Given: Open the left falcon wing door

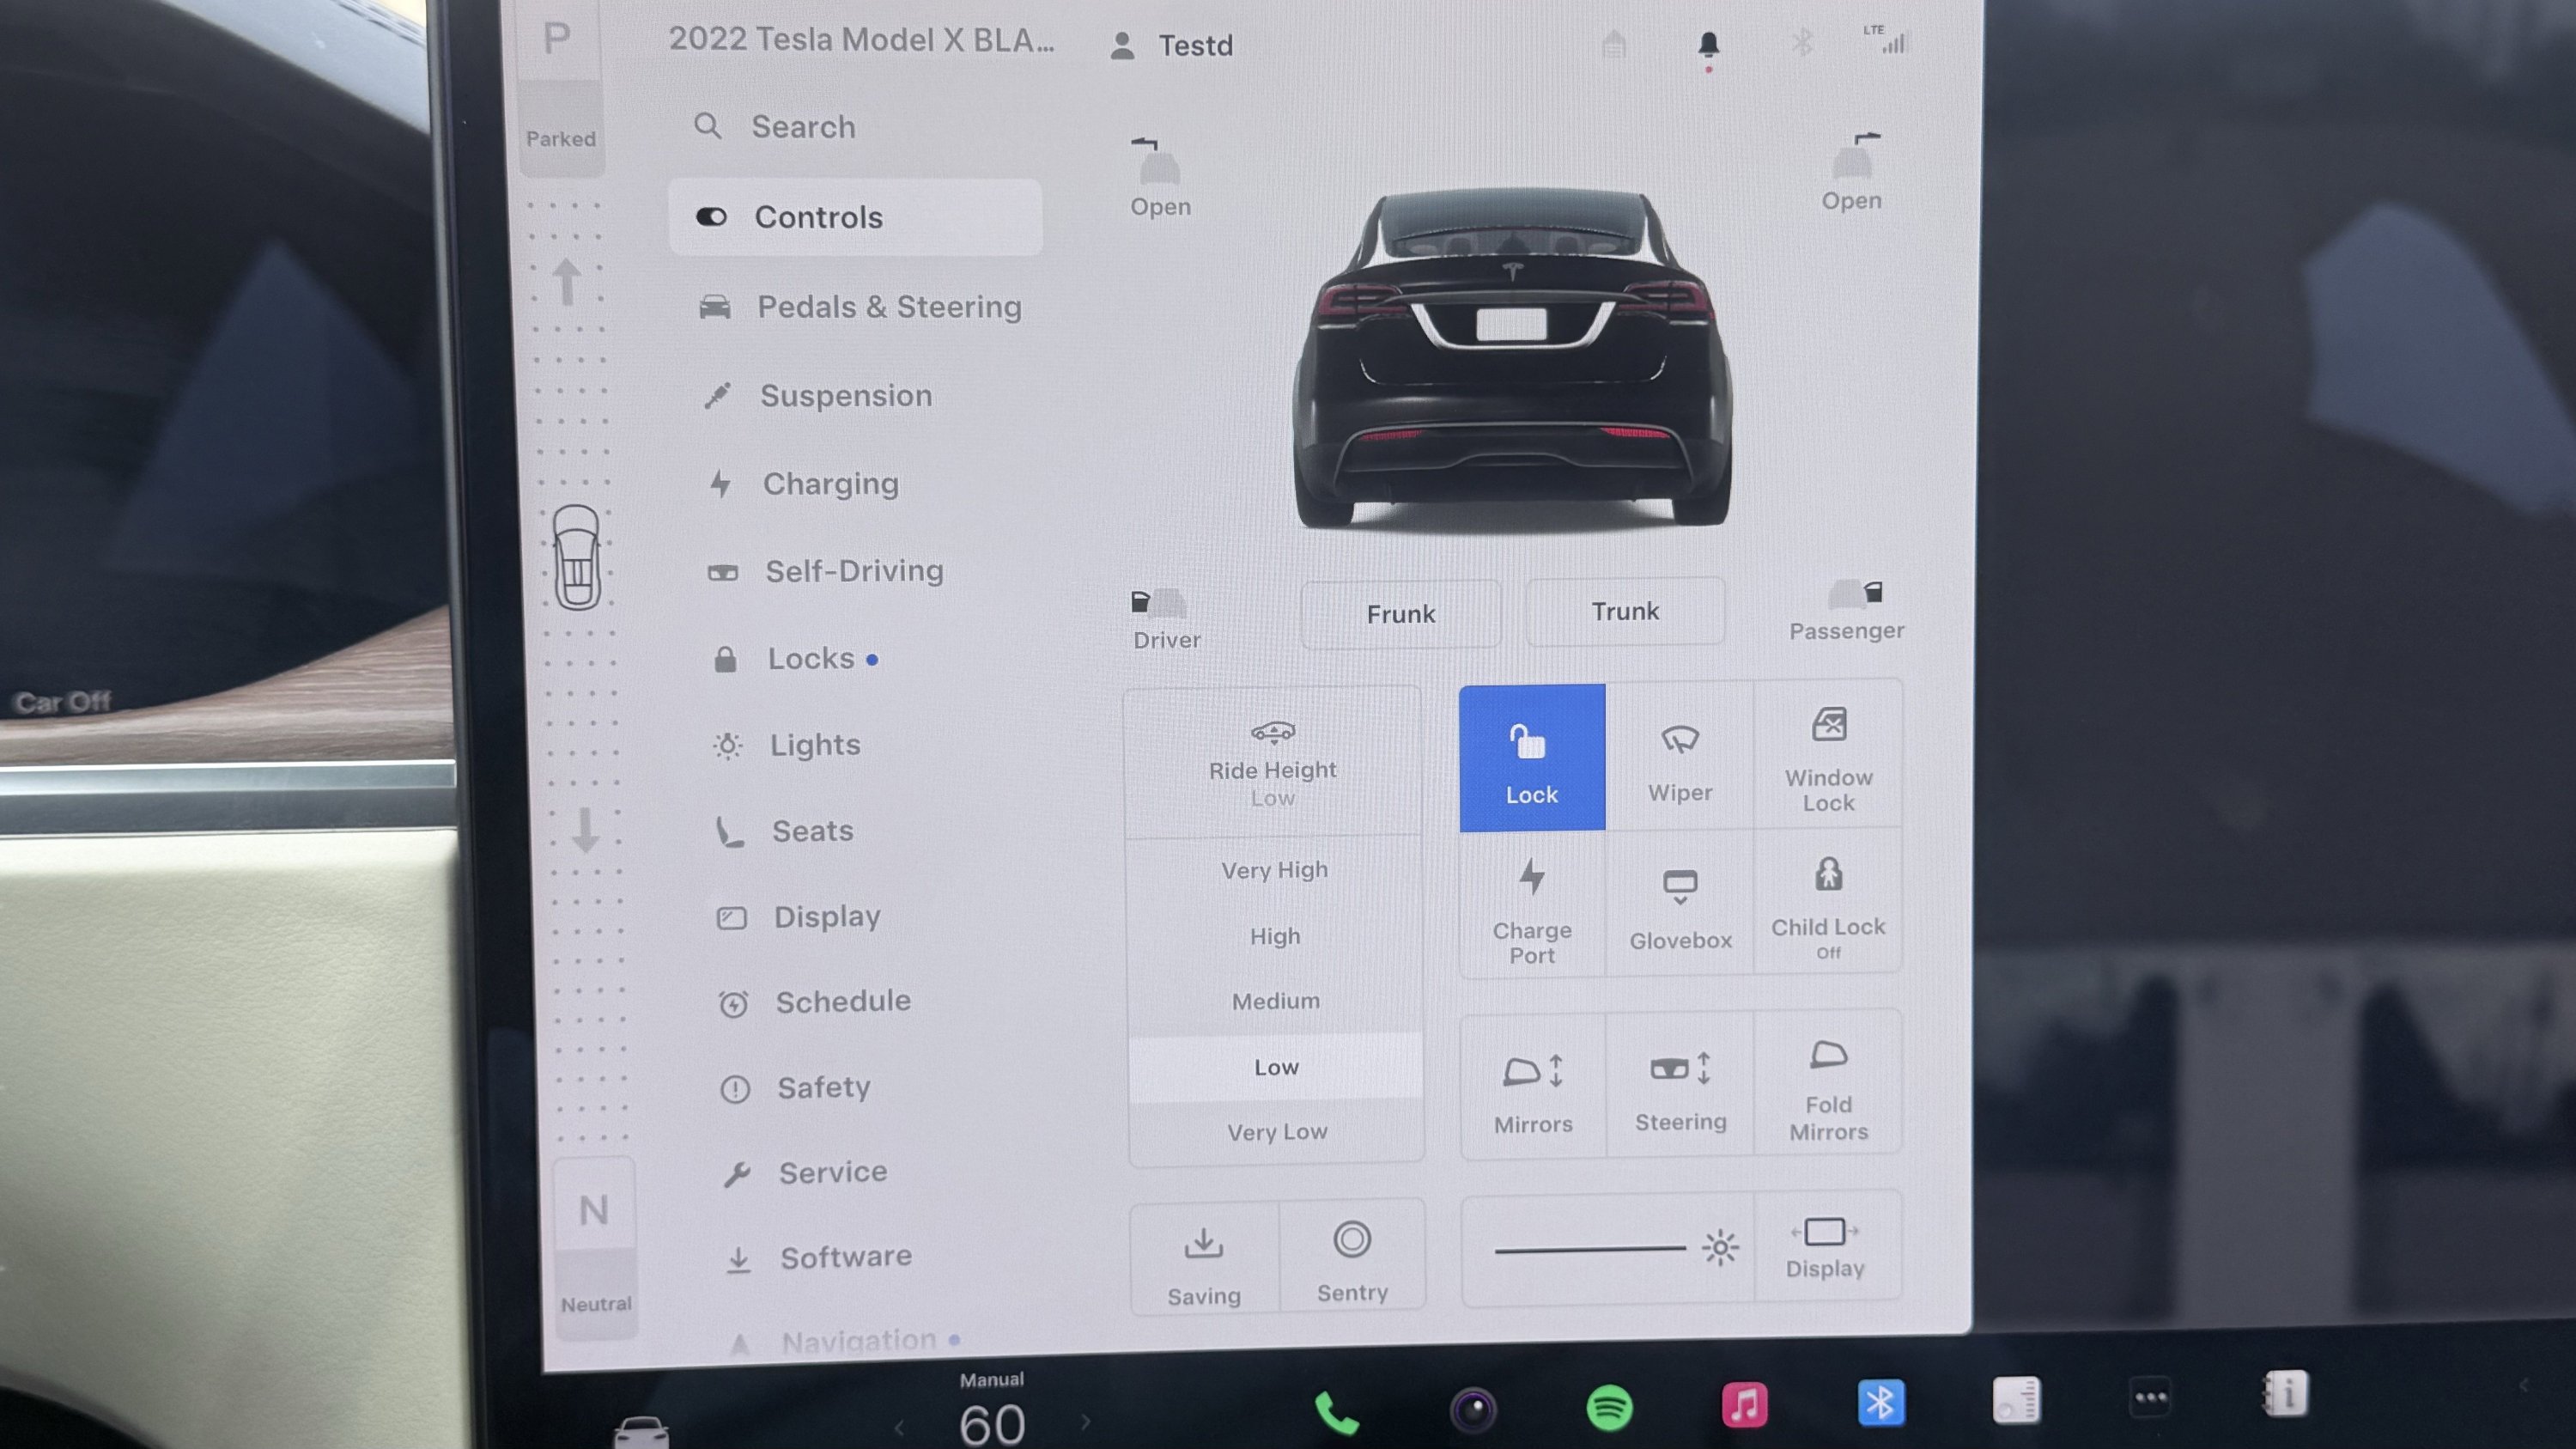Looking at the screenshot, I should tap(1160, 177).
